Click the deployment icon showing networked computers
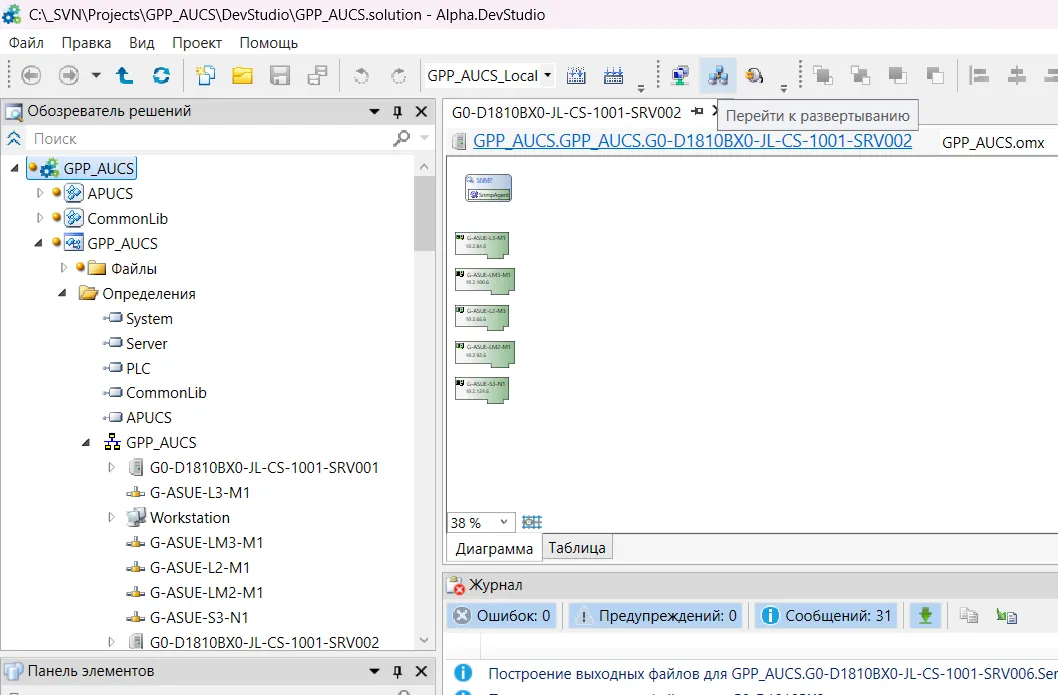 717,76
